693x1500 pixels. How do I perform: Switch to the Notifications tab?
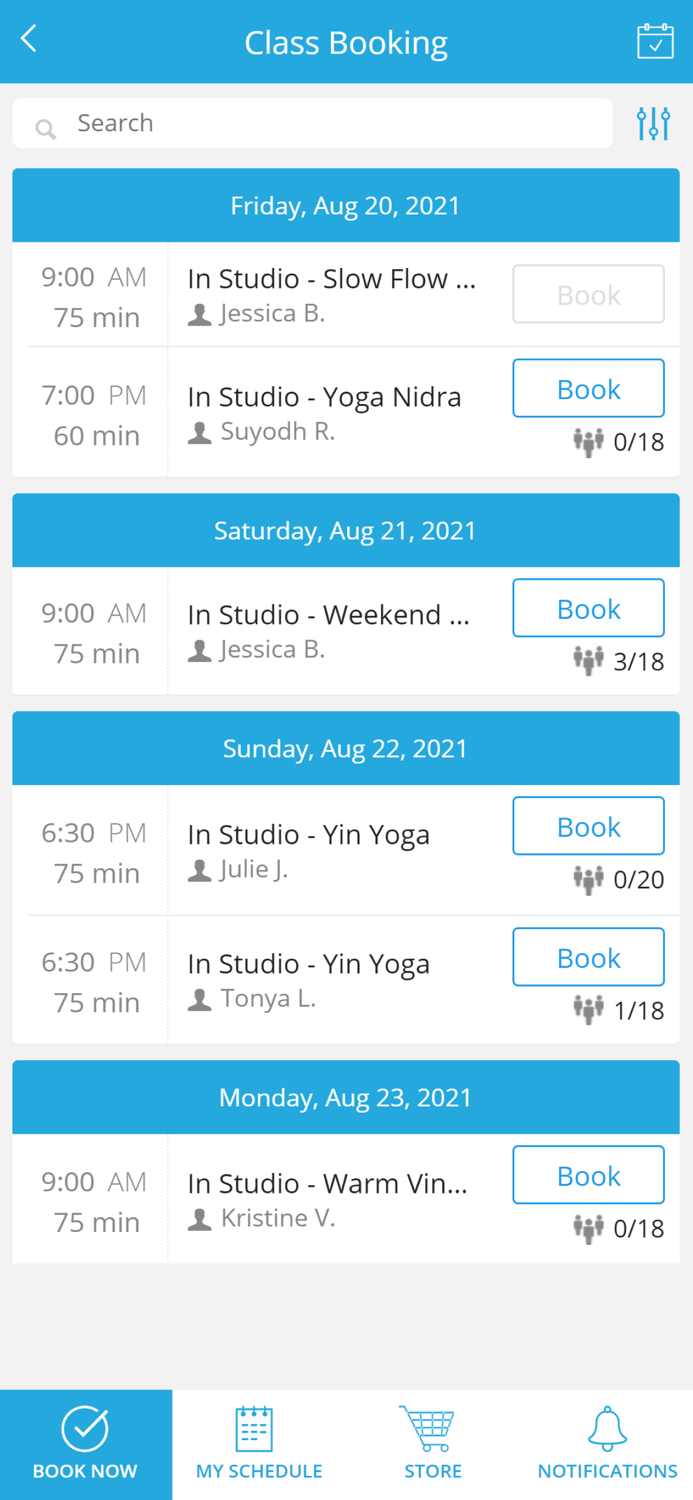[606, 1444]
